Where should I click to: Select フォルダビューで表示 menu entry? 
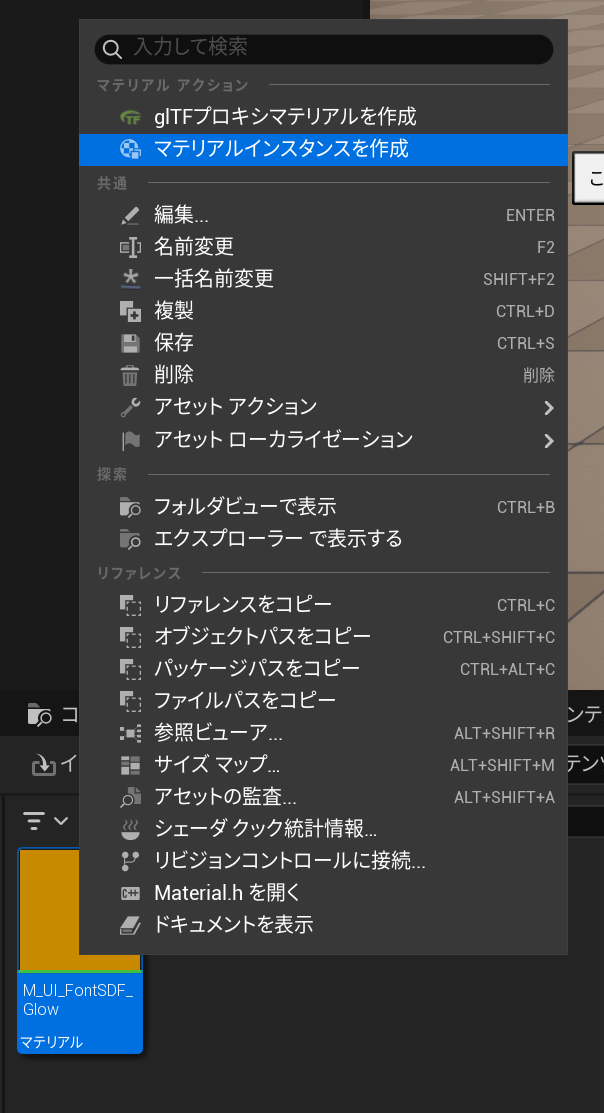[x=323, y=507]
